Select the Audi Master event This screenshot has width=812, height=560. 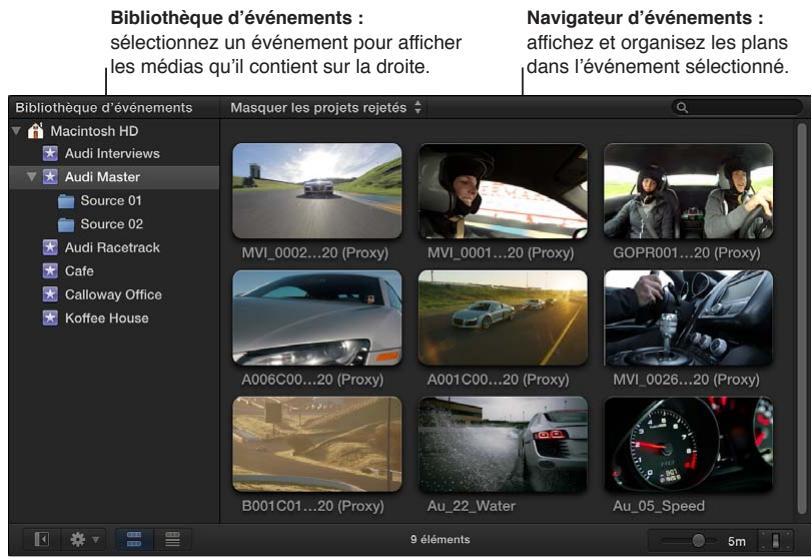[x=114, y=177]
